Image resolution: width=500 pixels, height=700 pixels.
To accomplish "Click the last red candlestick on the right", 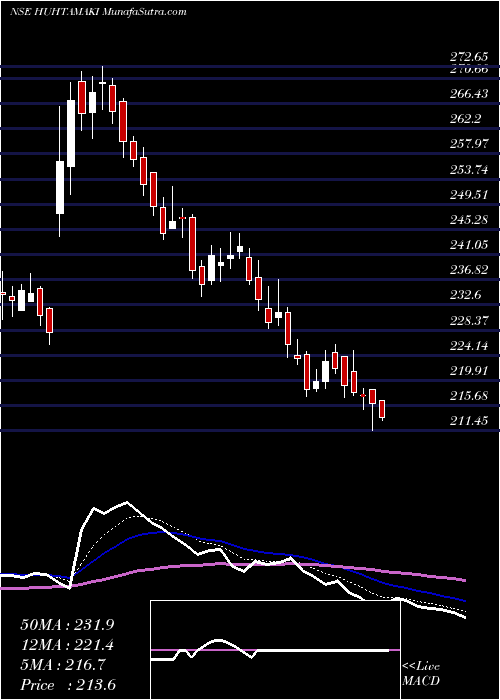I will pos(382,410).
